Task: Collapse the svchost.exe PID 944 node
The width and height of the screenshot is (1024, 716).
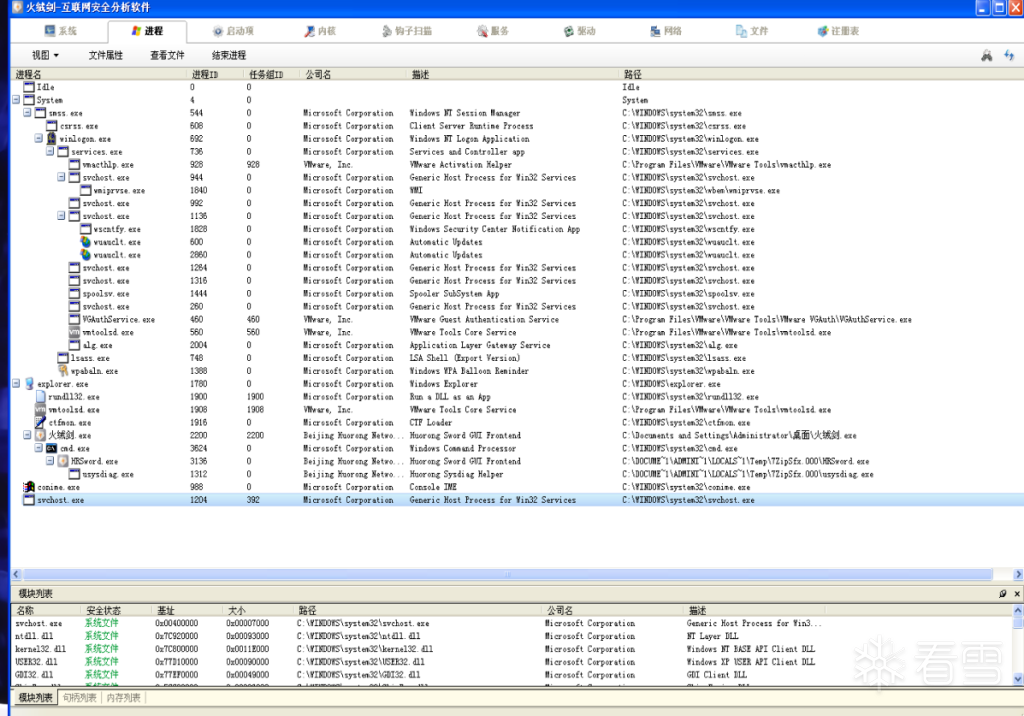Action: (x=61, y=177)
